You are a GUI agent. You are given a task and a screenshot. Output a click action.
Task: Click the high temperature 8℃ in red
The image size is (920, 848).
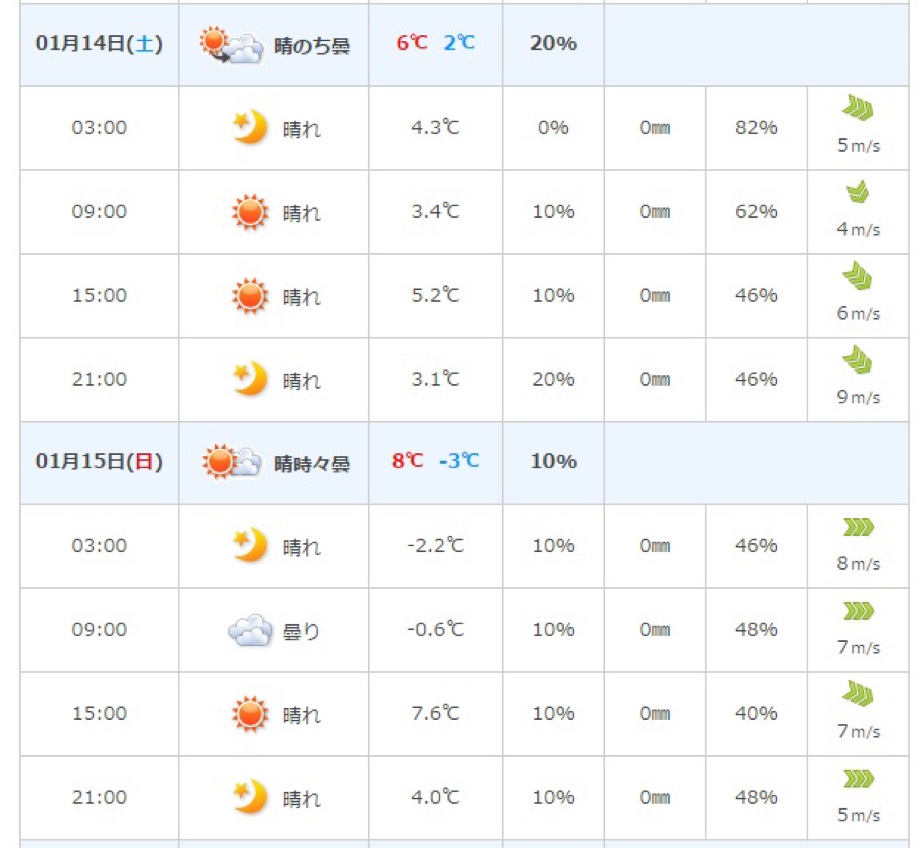pyautogui.click(x=408, y=461)
